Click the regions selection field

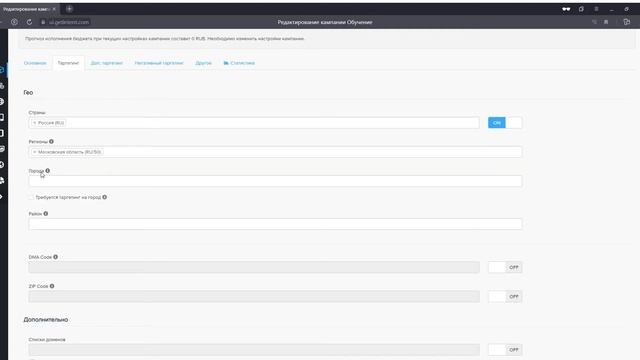(x=275, y=152)
